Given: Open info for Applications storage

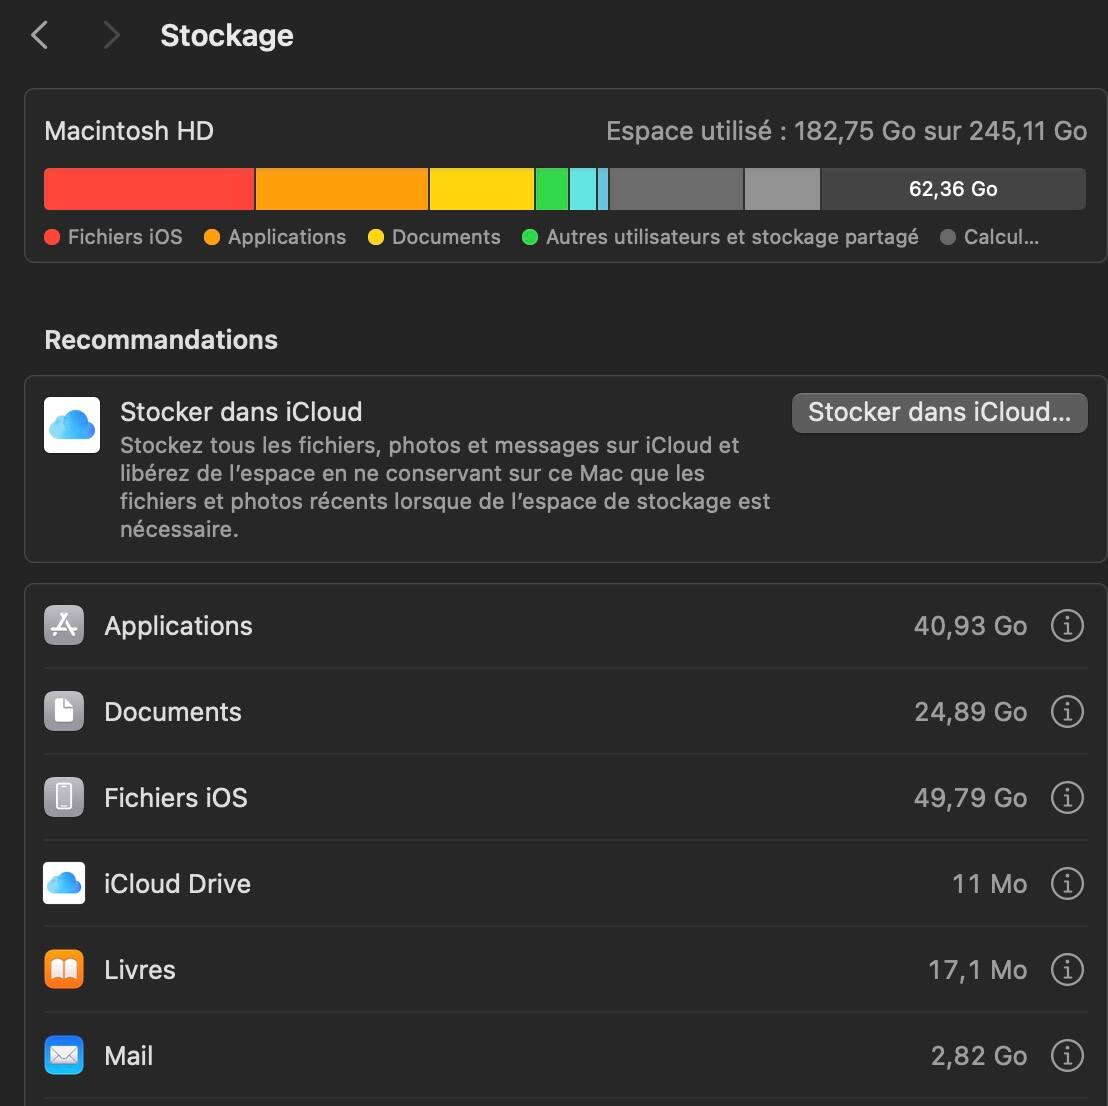Looking at the screenshot, I should point(1067,626).
